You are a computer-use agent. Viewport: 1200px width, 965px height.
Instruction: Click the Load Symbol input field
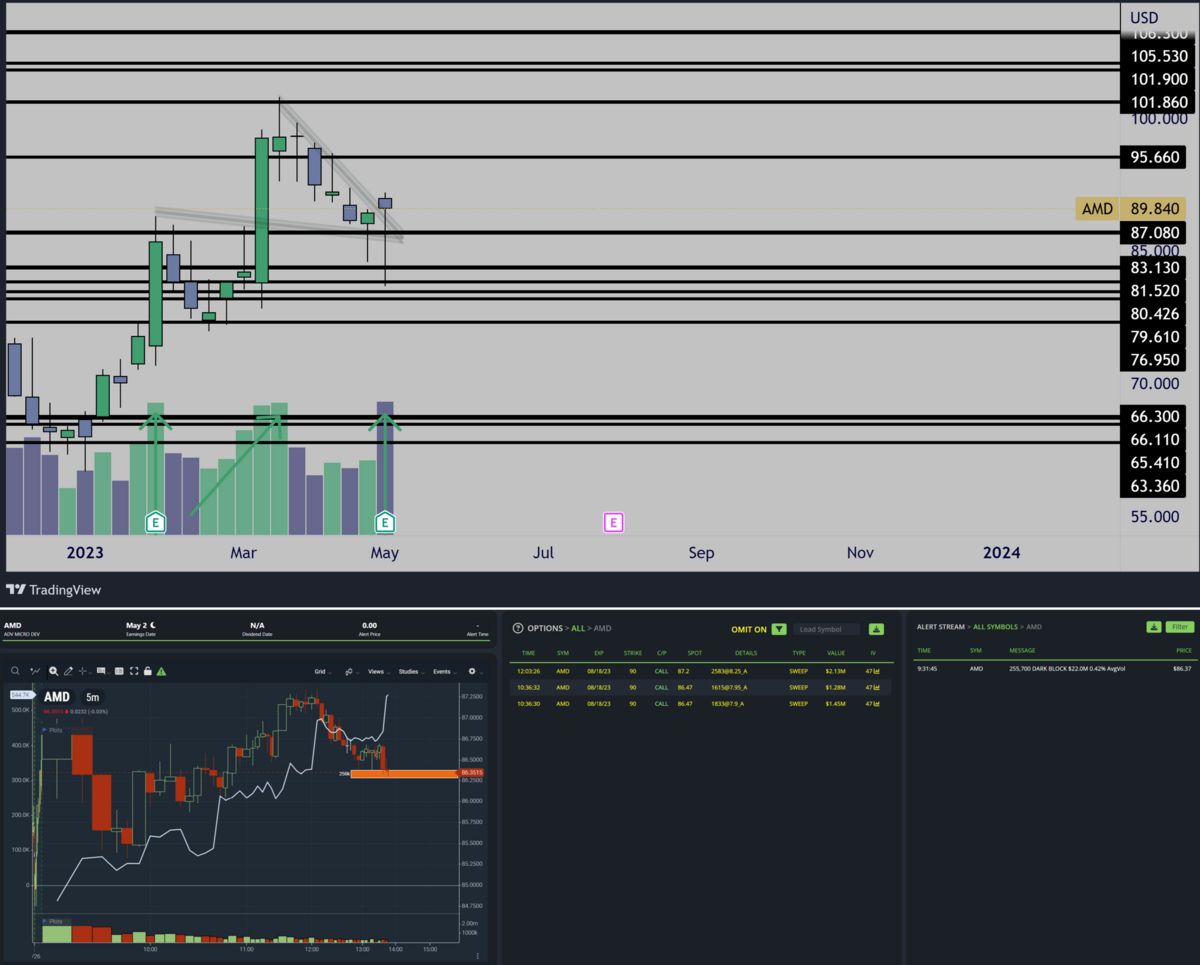[x=826, y=629]
